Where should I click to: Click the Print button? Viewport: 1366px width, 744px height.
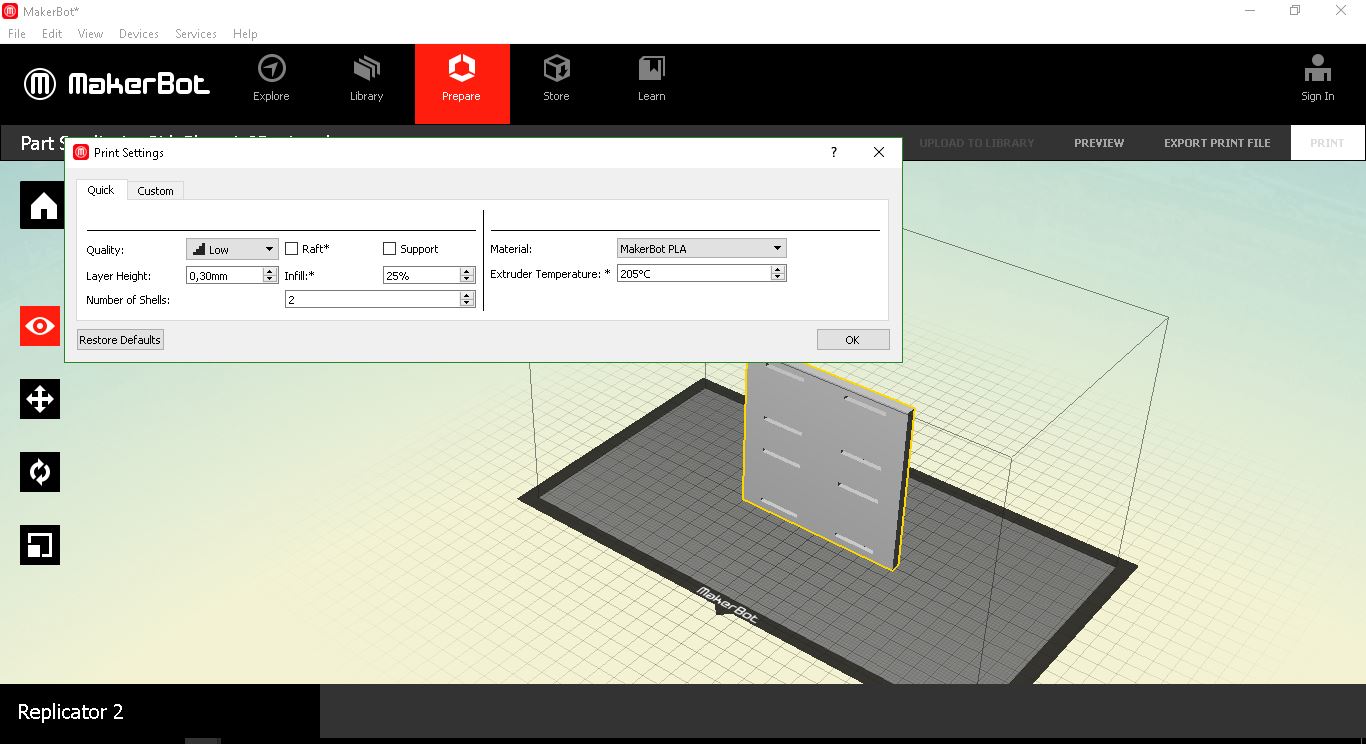coord(1328,143)
